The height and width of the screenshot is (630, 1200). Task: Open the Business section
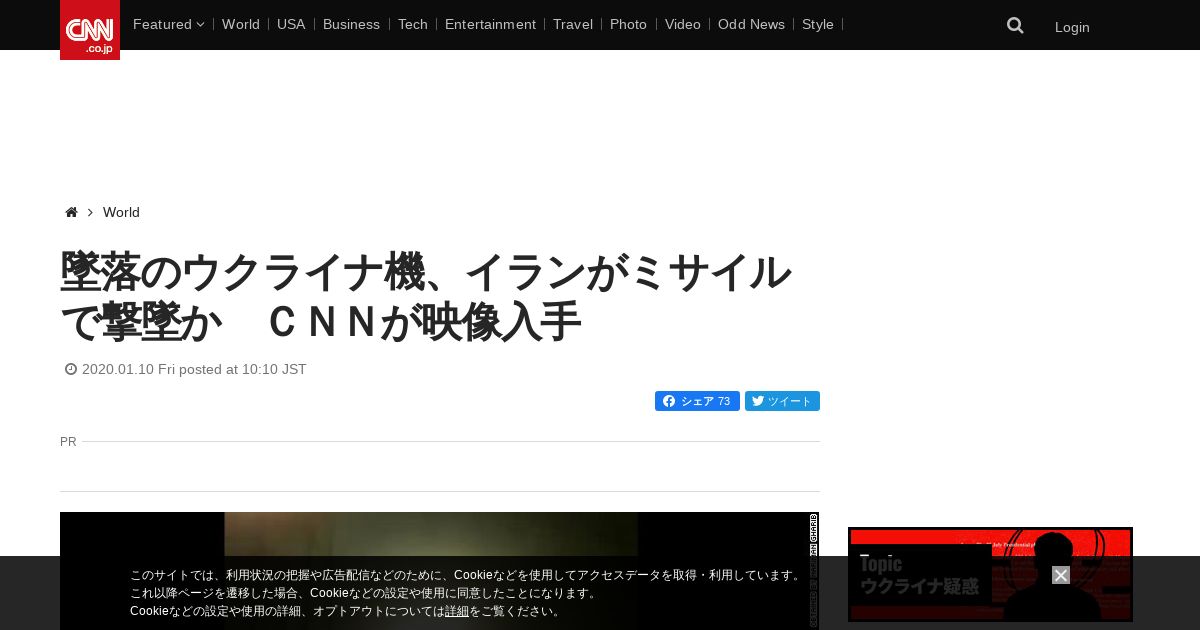[x=351, y=24]
